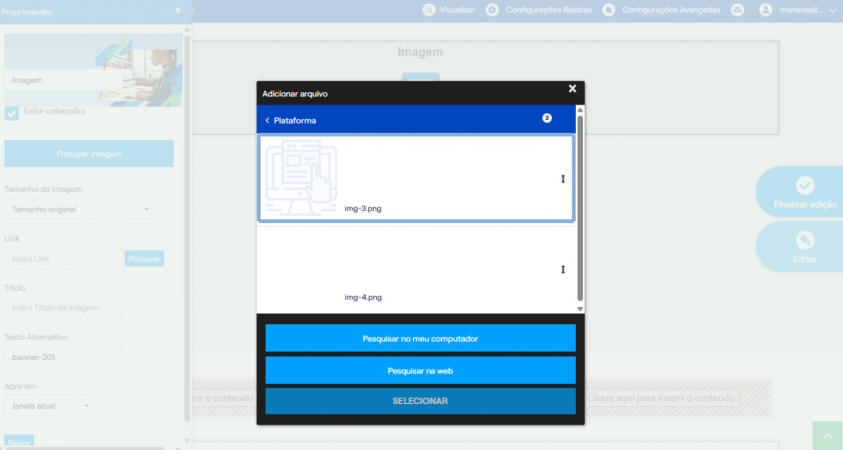Open the mail envelope icon
The width and height of the screenshot is (843, 450).
coord(738,10)
